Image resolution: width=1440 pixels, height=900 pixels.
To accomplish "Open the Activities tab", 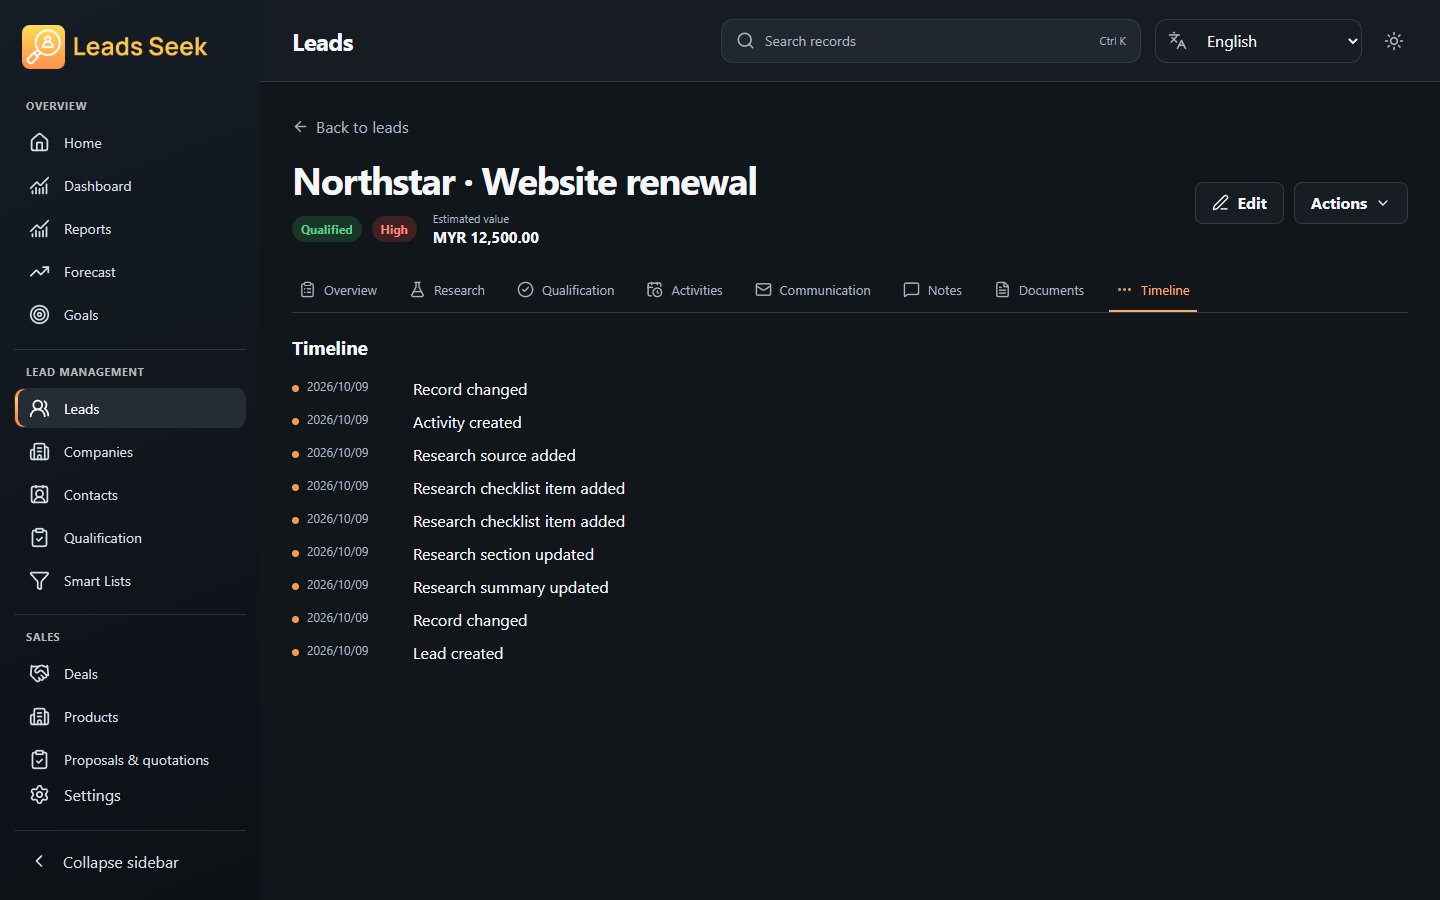I will (684, 290).
